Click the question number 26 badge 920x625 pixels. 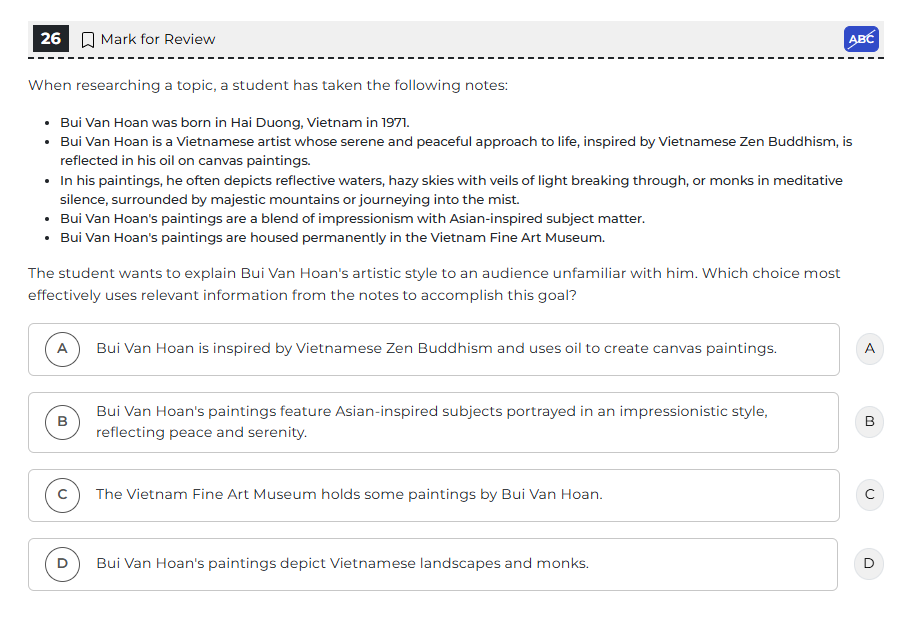click(51, 39)
